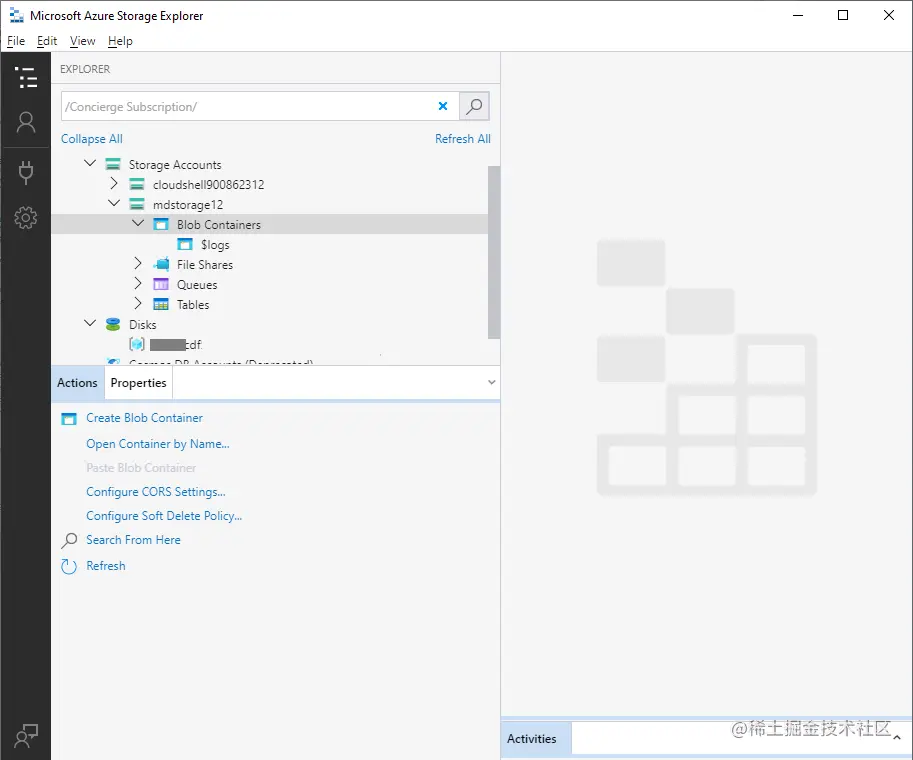Clear the search box with the X
This screenshot has width=913, height=760.
click(x=443, y=106)
